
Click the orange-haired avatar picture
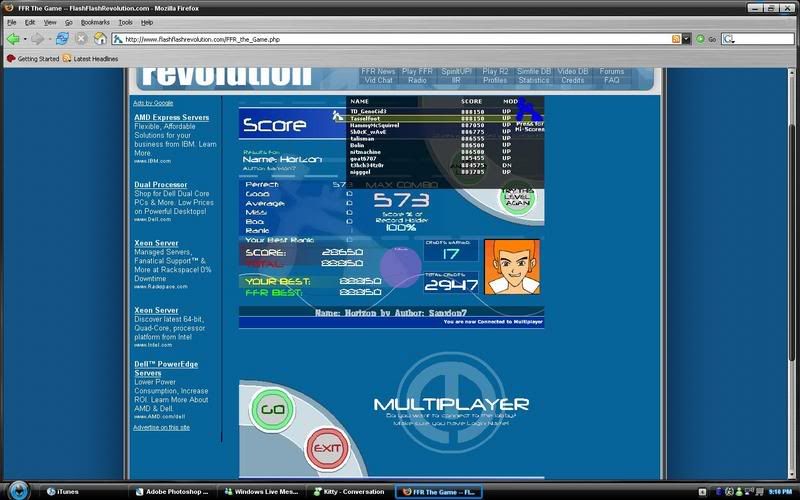pos(511,267)
